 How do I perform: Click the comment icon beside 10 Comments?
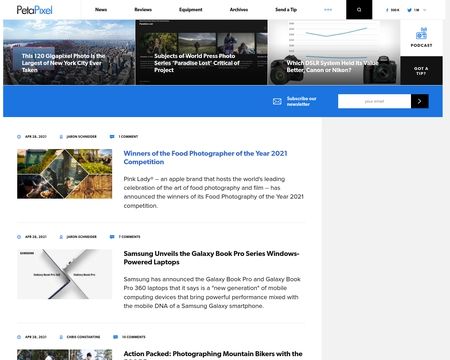pyautogui.click(x=115, y=337)
